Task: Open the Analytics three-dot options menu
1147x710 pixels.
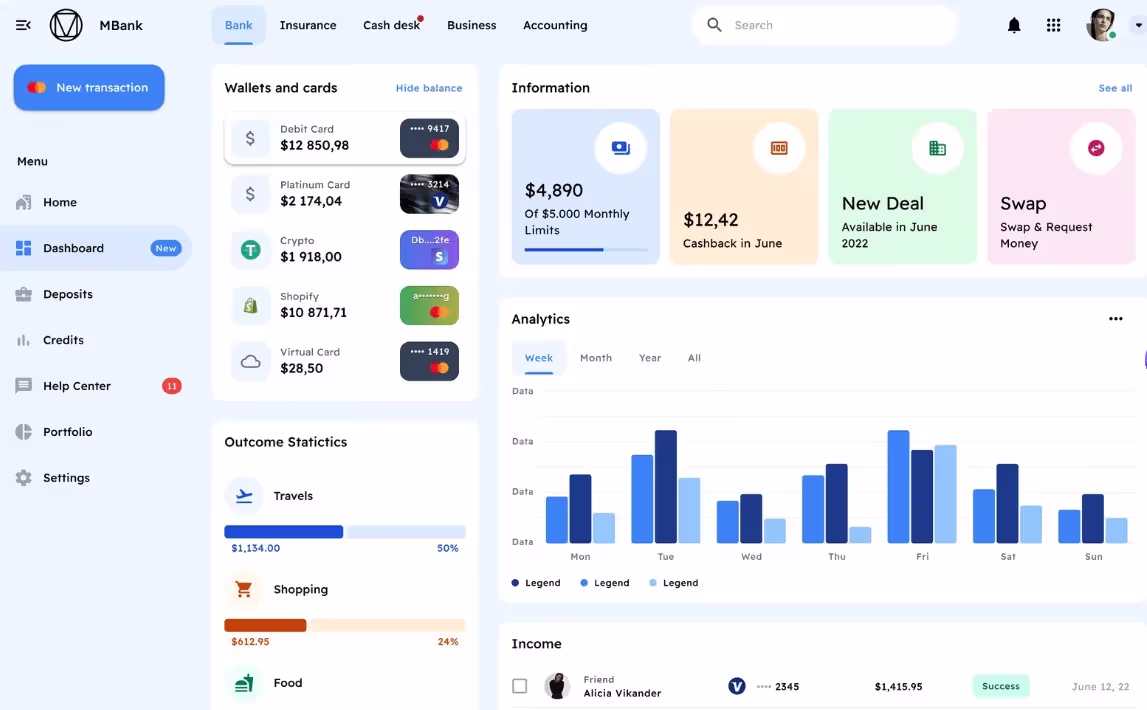Action: tap(1115, 319)
